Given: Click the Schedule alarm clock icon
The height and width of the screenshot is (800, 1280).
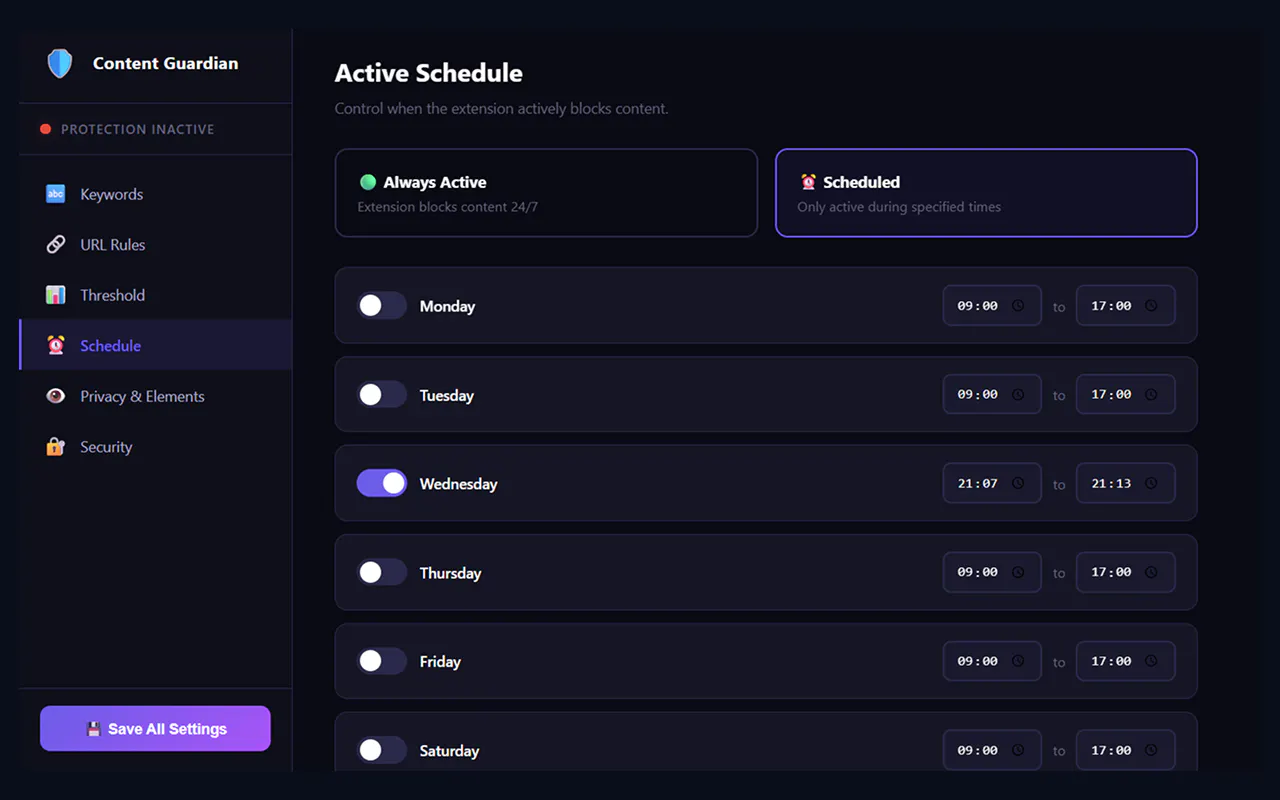Looking at the screenshot, I should 56,346.
